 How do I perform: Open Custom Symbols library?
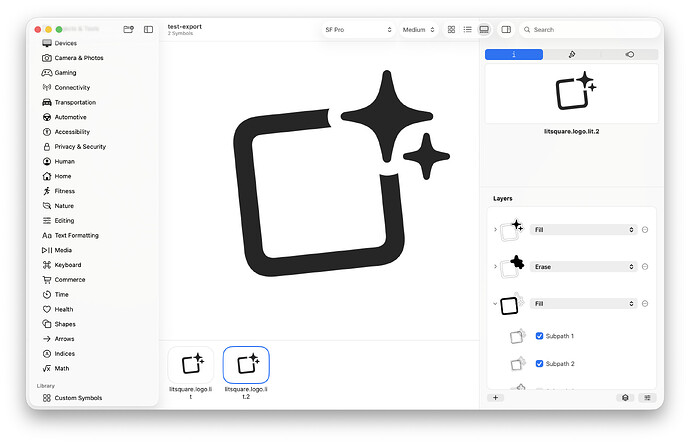pyautogui.click(x=73, y=398)
